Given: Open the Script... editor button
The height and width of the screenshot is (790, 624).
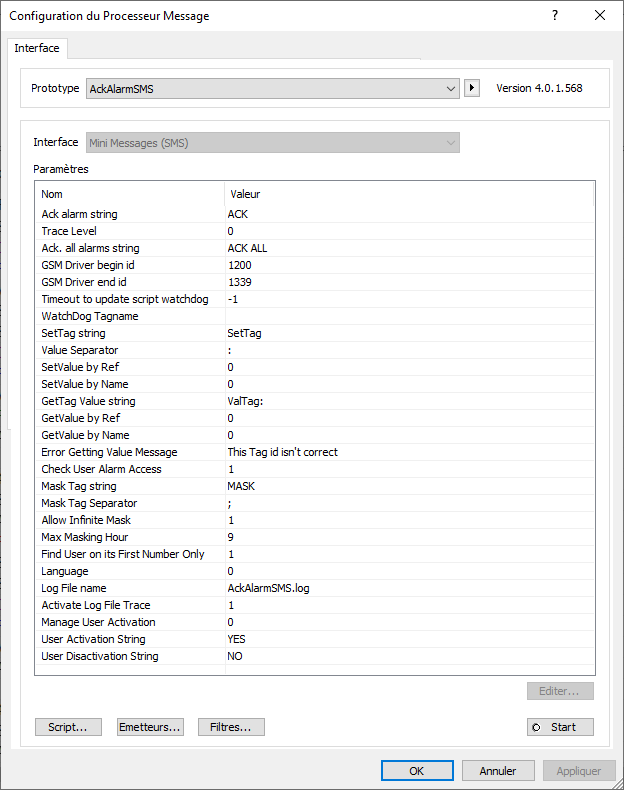Looking at the screenshot, I should tap(68, 727).
